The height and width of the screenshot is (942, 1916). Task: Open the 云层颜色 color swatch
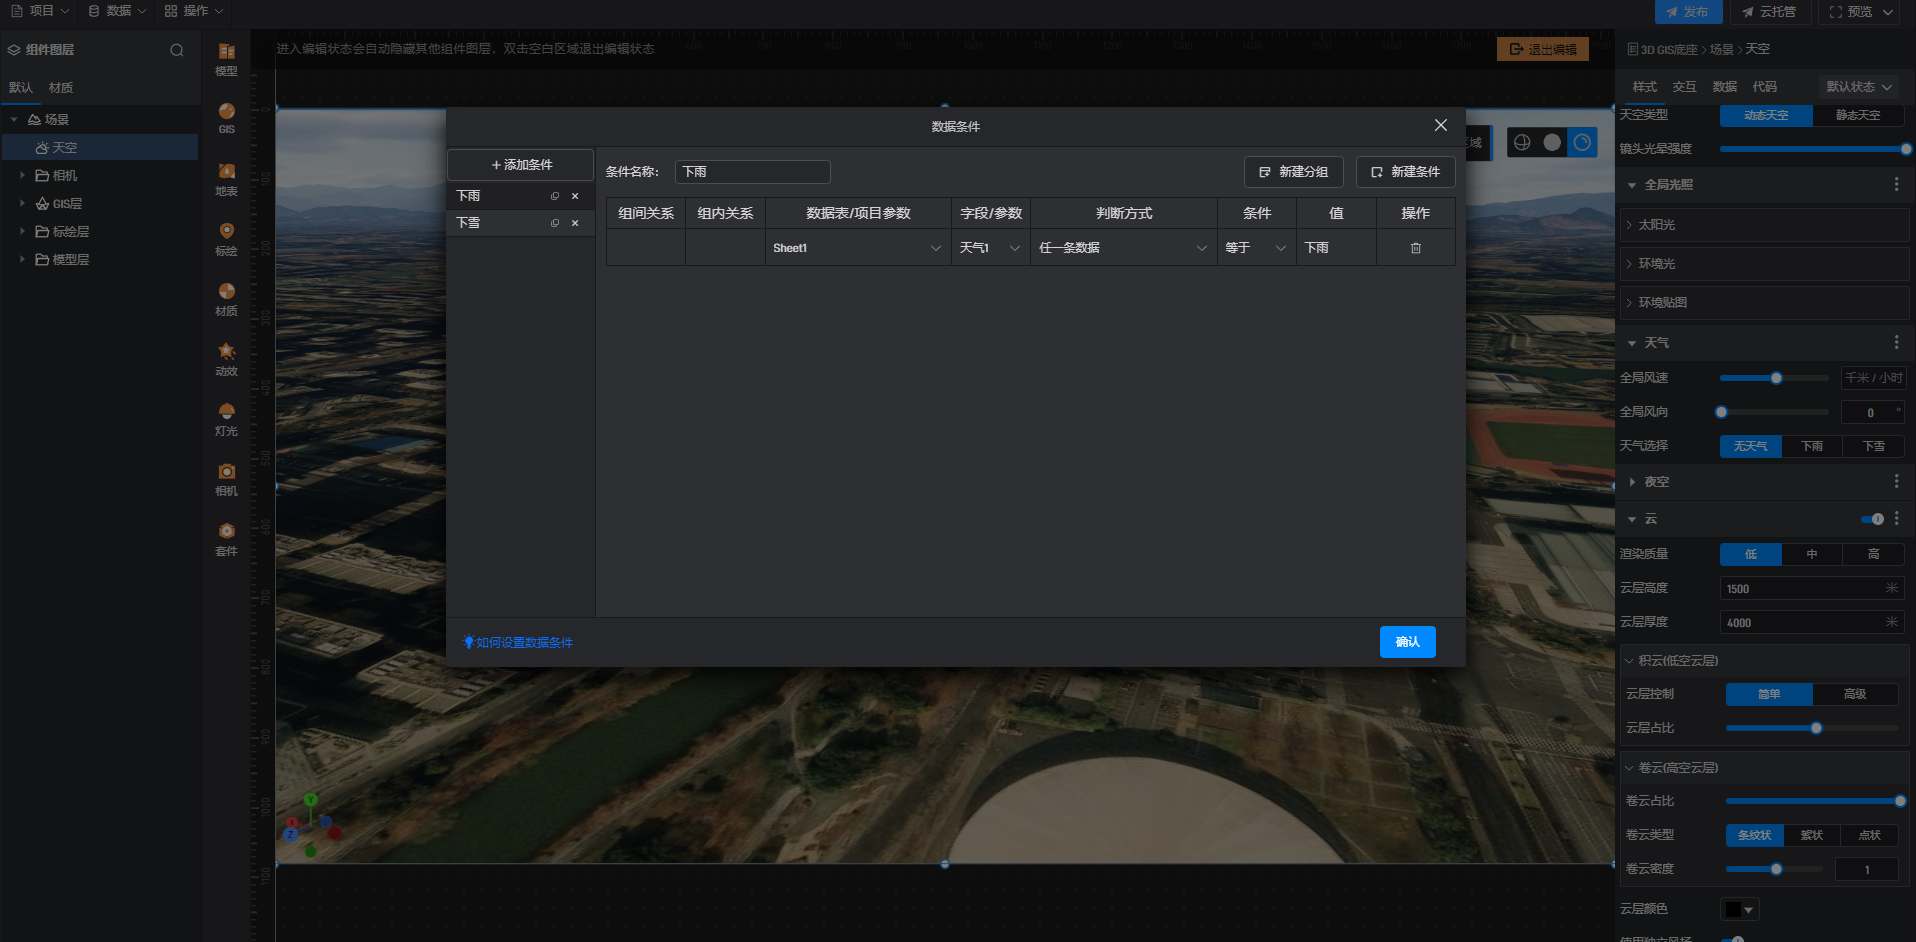pyautogui.click(x=1739, y=909)
